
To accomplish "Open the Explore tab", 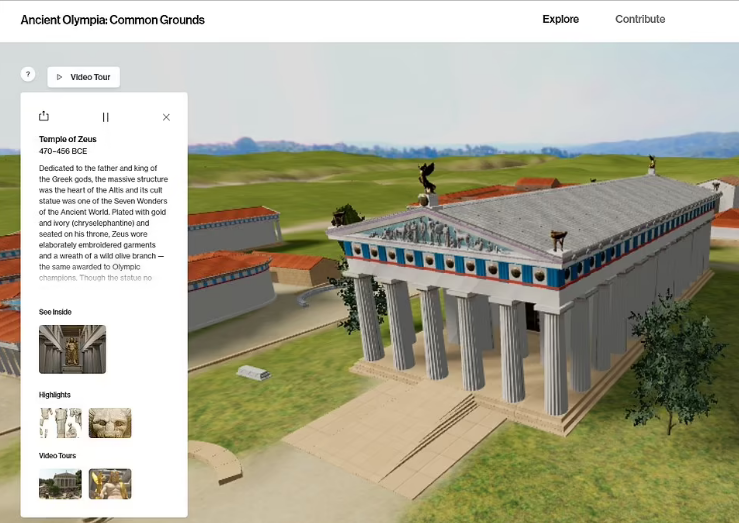I will (x=560, y=19).
